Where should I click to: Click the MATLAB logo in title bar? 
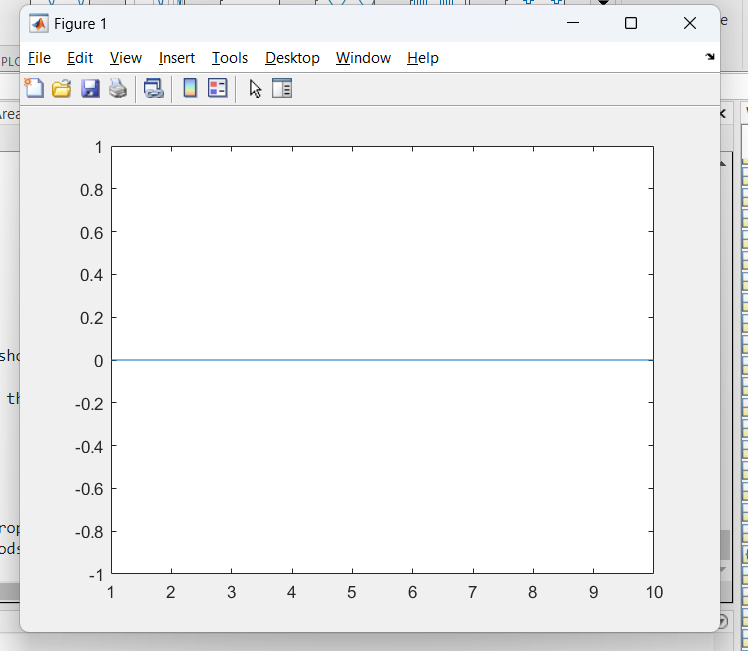39,23
